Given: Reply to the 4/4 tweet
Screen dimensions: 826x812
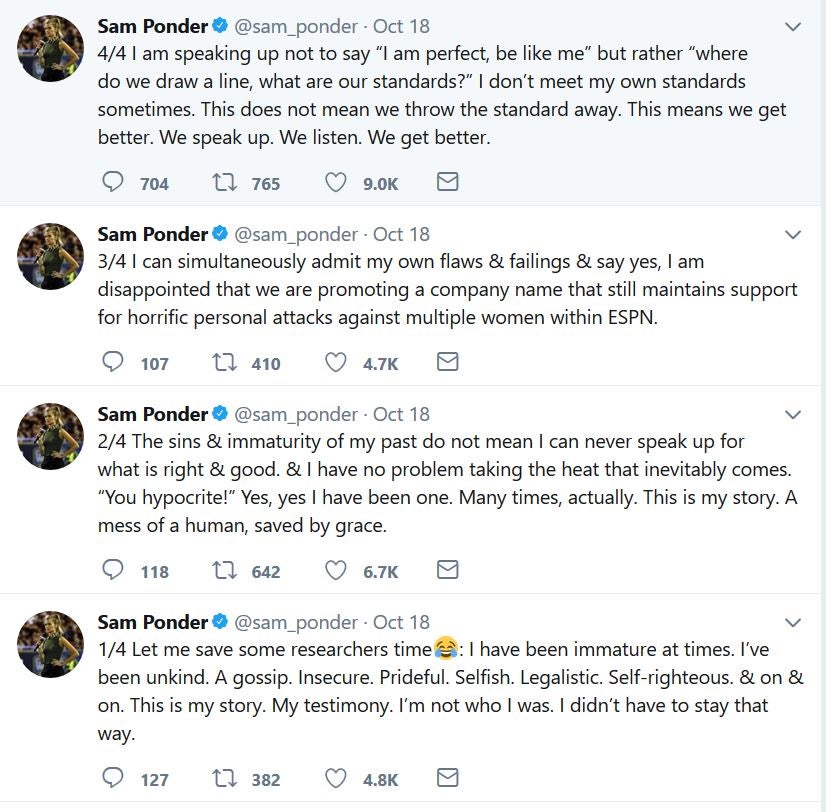Looking at the screenshot, I should coord(114,182).
